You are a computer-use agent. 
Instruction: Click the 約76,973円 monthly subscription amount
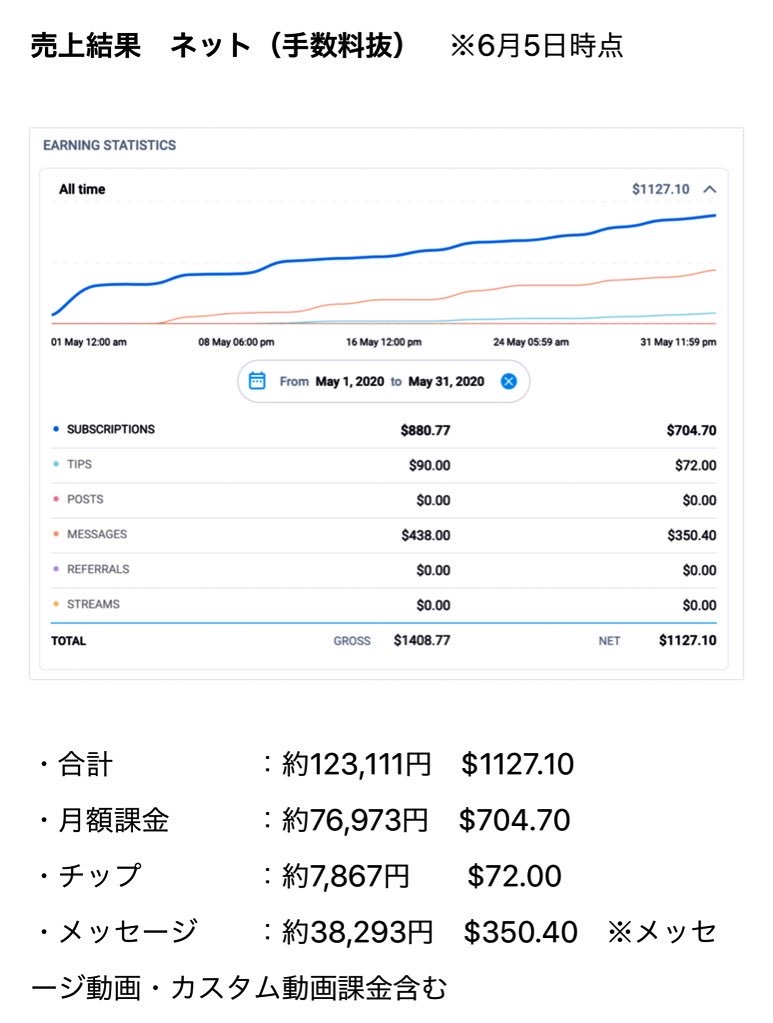point(355,820)
